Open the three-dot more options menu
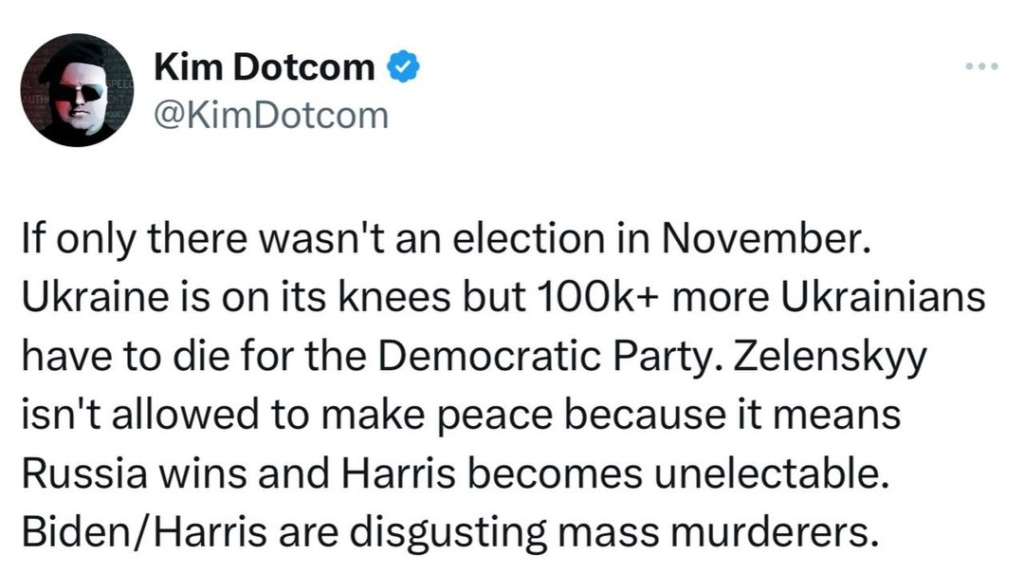Screen dimensions: 1024x574 click(982, 66)
